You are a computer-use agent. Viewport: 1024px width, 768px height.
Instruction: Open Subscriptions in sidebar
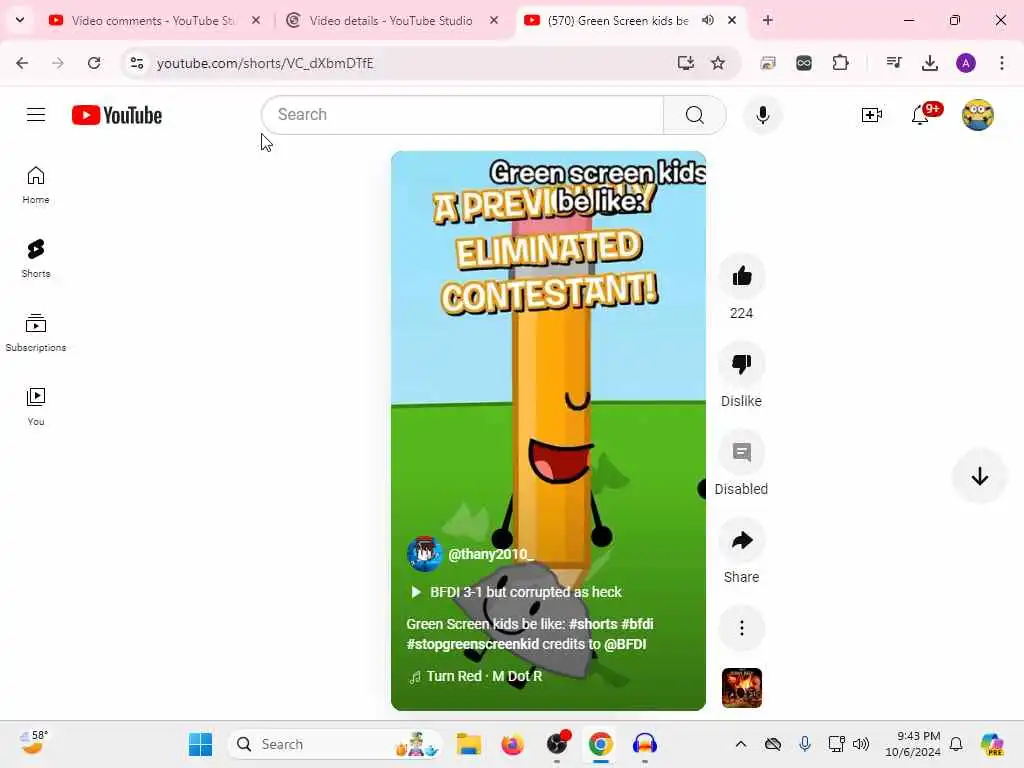click(36, 332)
